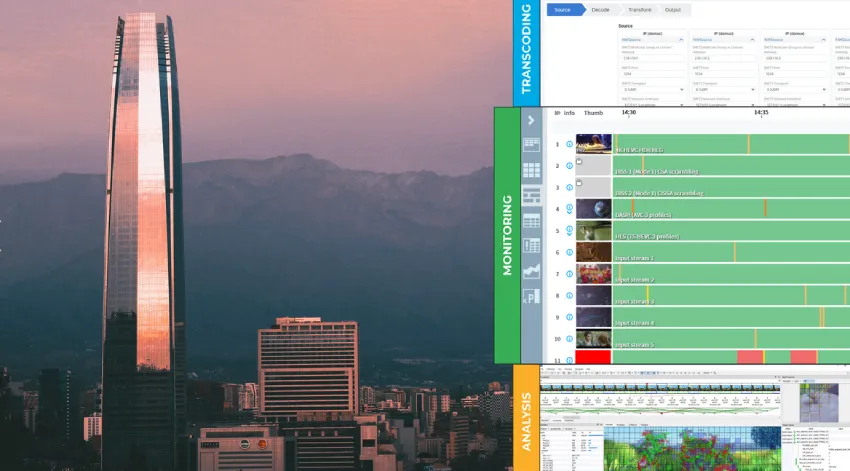Show the info icon for Input stream 3
The image size is (850, 471).
pyautogui.click(x=569, y=296)
